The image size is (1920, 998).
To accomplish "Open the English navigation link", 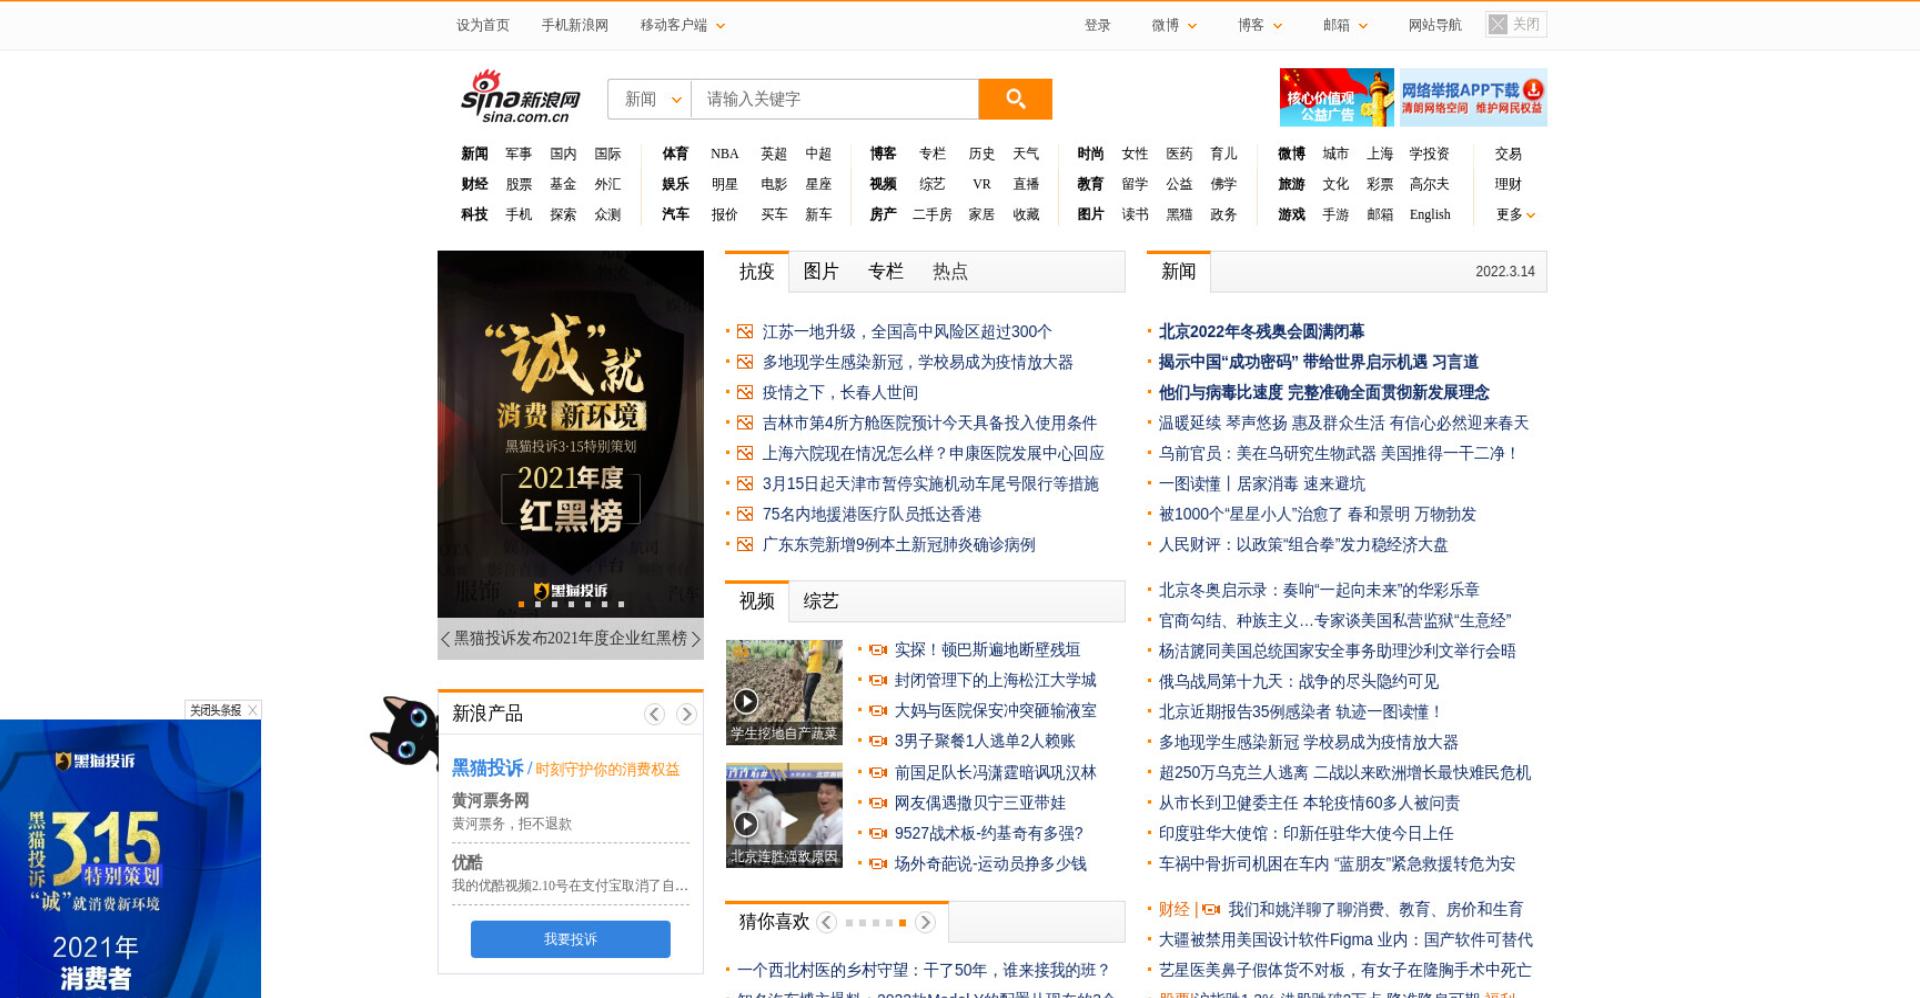I will click(1430, 215).
